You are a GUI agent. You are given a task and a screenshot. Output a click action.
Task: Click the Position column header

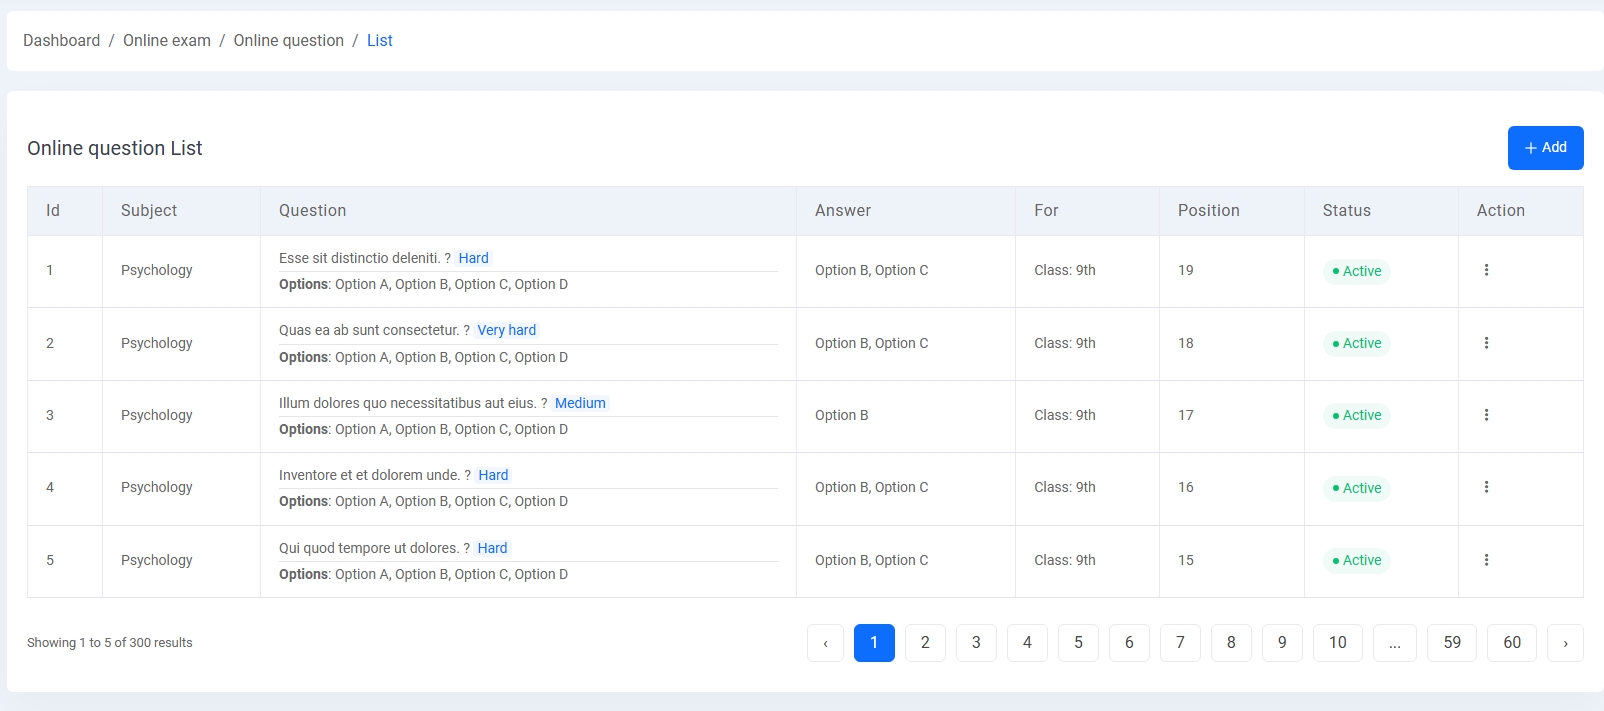pyautogui.click(x=1208, y=211)
